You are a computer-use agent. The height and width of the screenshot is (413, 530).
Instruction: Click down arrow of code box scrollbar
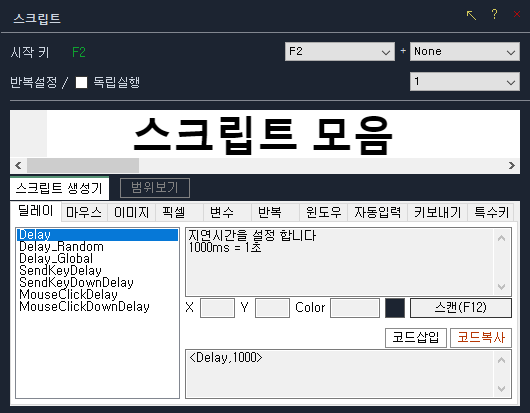point(502,389)
